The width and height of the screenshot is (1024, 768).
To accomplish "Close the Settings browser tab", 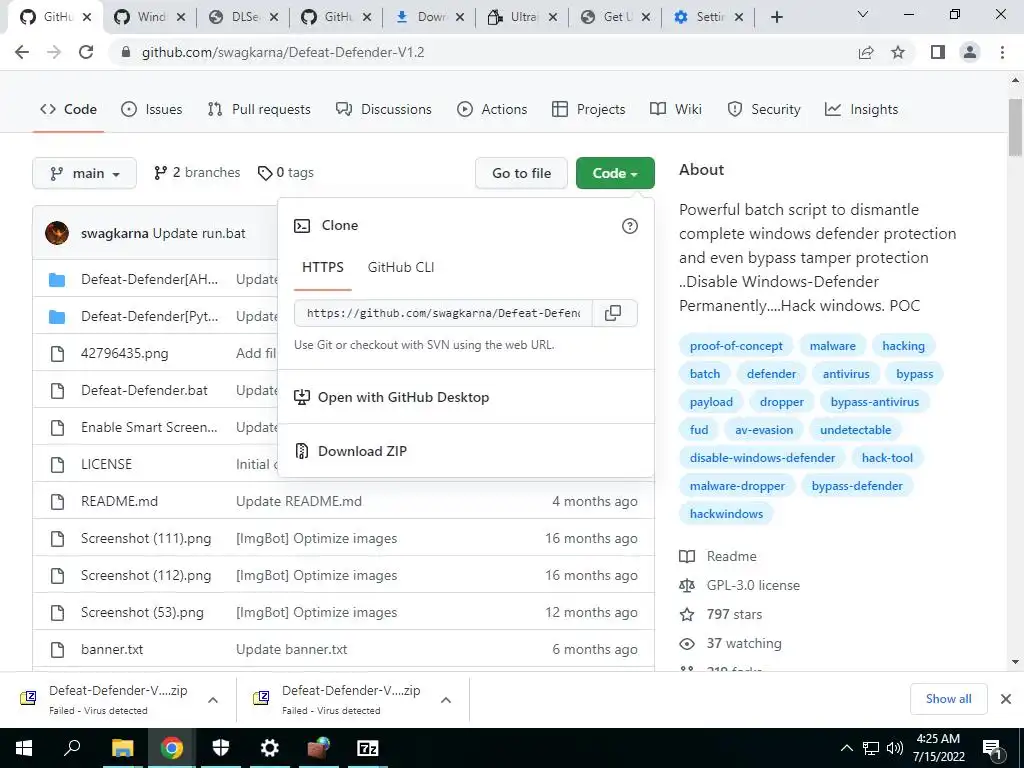I will [x=739, y=17].
